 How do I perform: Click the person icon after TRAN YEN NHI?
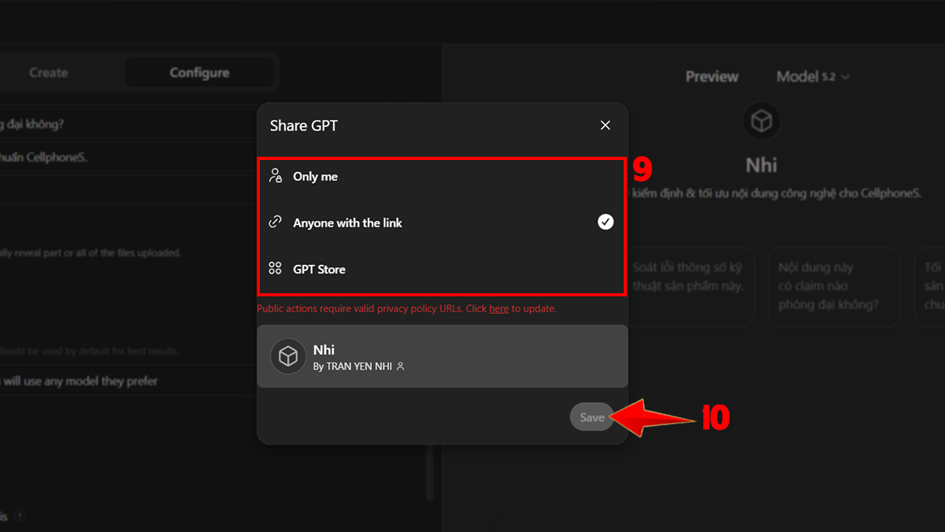[x=400, y=367]
